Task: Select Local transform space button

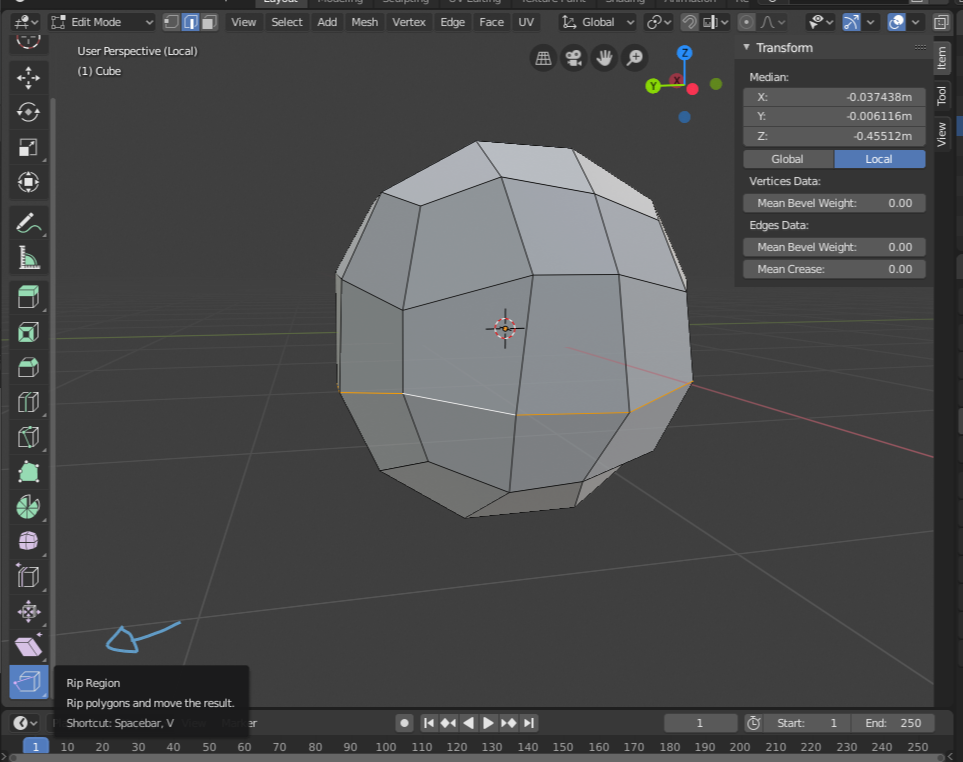Action: click(879, 159)
